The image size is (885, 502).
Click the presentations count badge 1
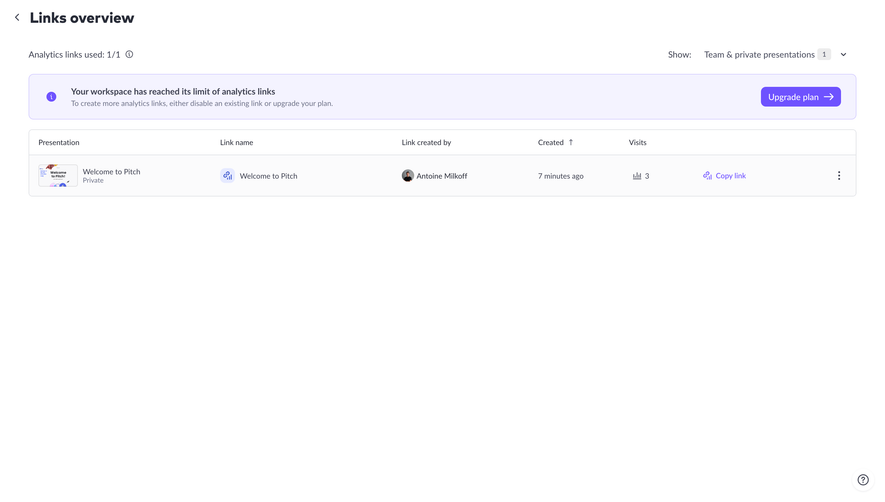pyautogui.click(x=824, y=54)
